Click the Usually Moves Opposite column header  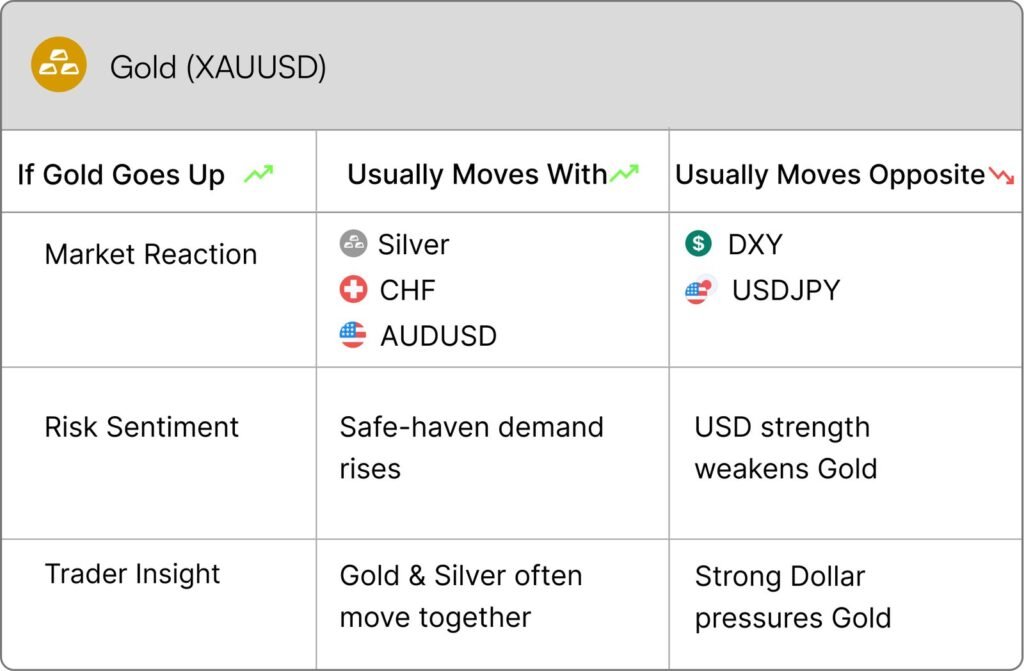click(829, 174)
